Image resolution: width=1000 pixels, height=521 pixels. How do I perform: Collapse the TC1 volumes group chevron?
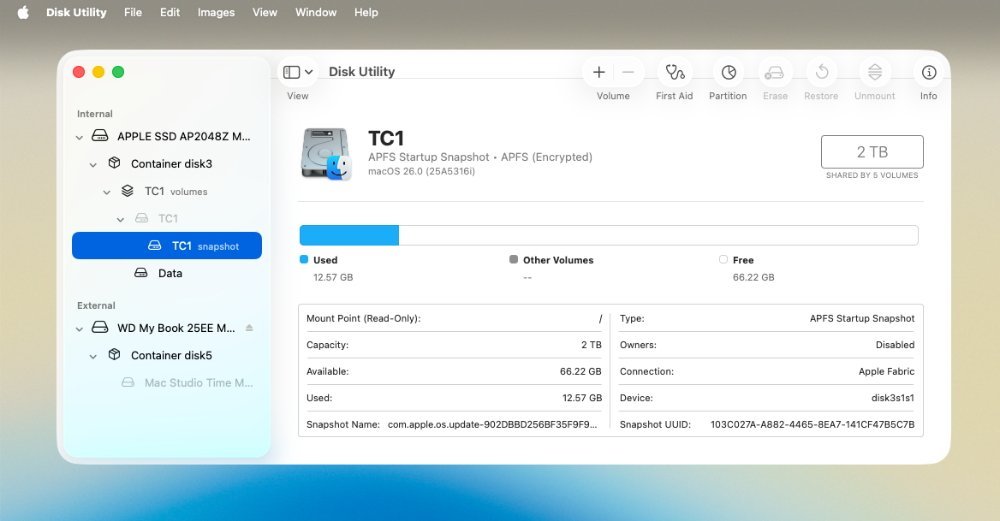[x=107, y=192]
